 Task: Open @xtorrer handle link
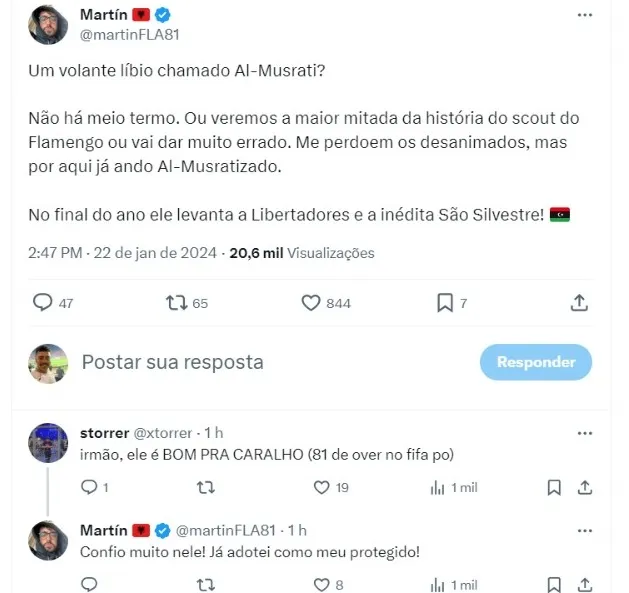[x=162, y=433]
